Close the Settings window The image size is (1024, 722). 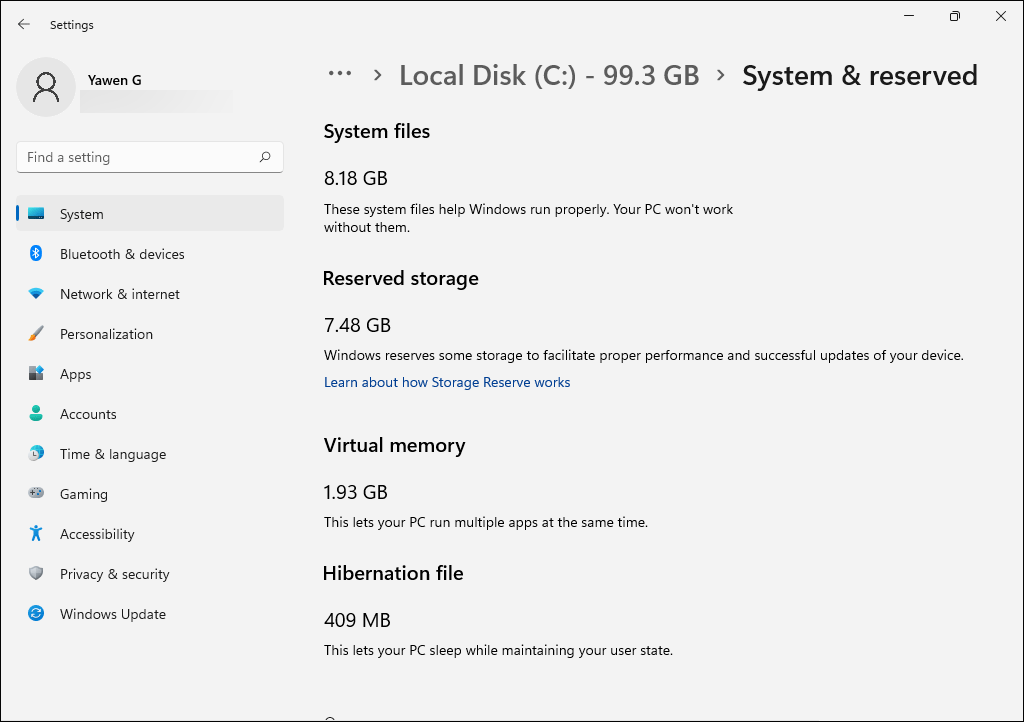1000,16
